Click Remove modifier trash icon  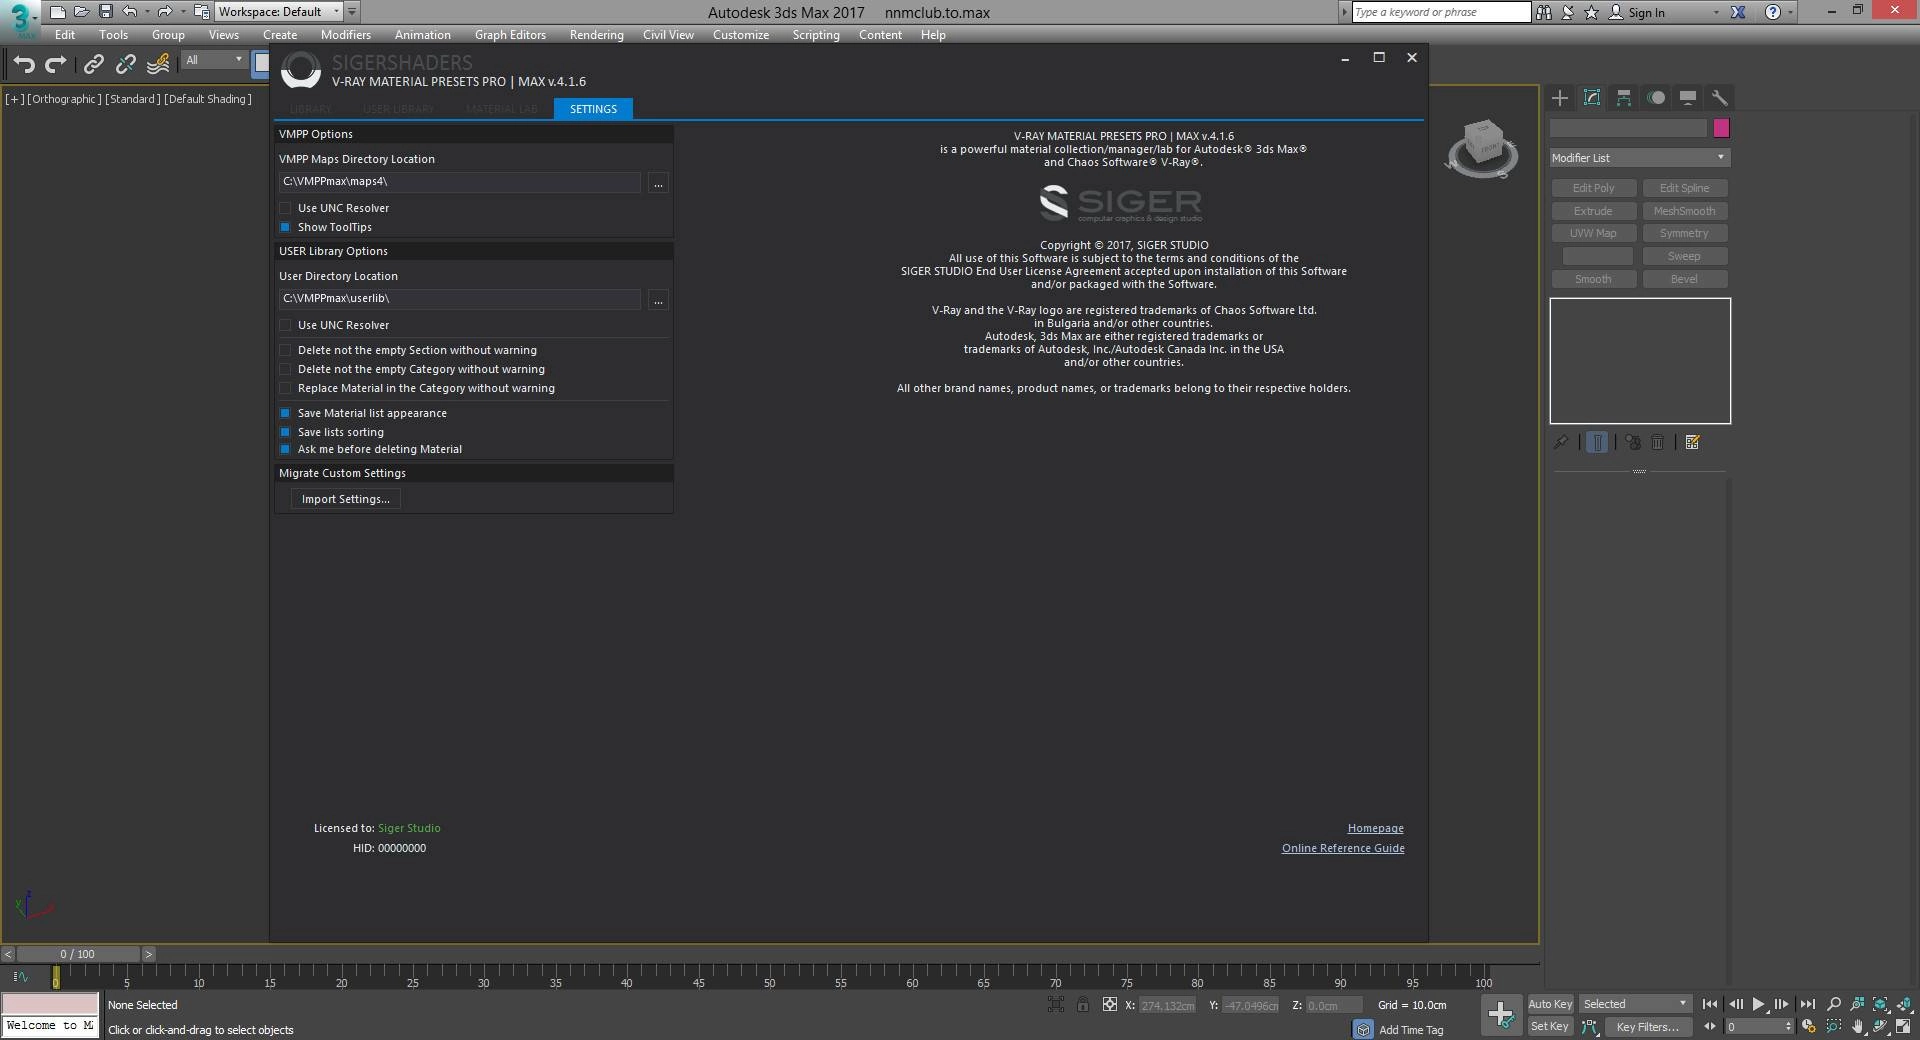coord(1658,442)
